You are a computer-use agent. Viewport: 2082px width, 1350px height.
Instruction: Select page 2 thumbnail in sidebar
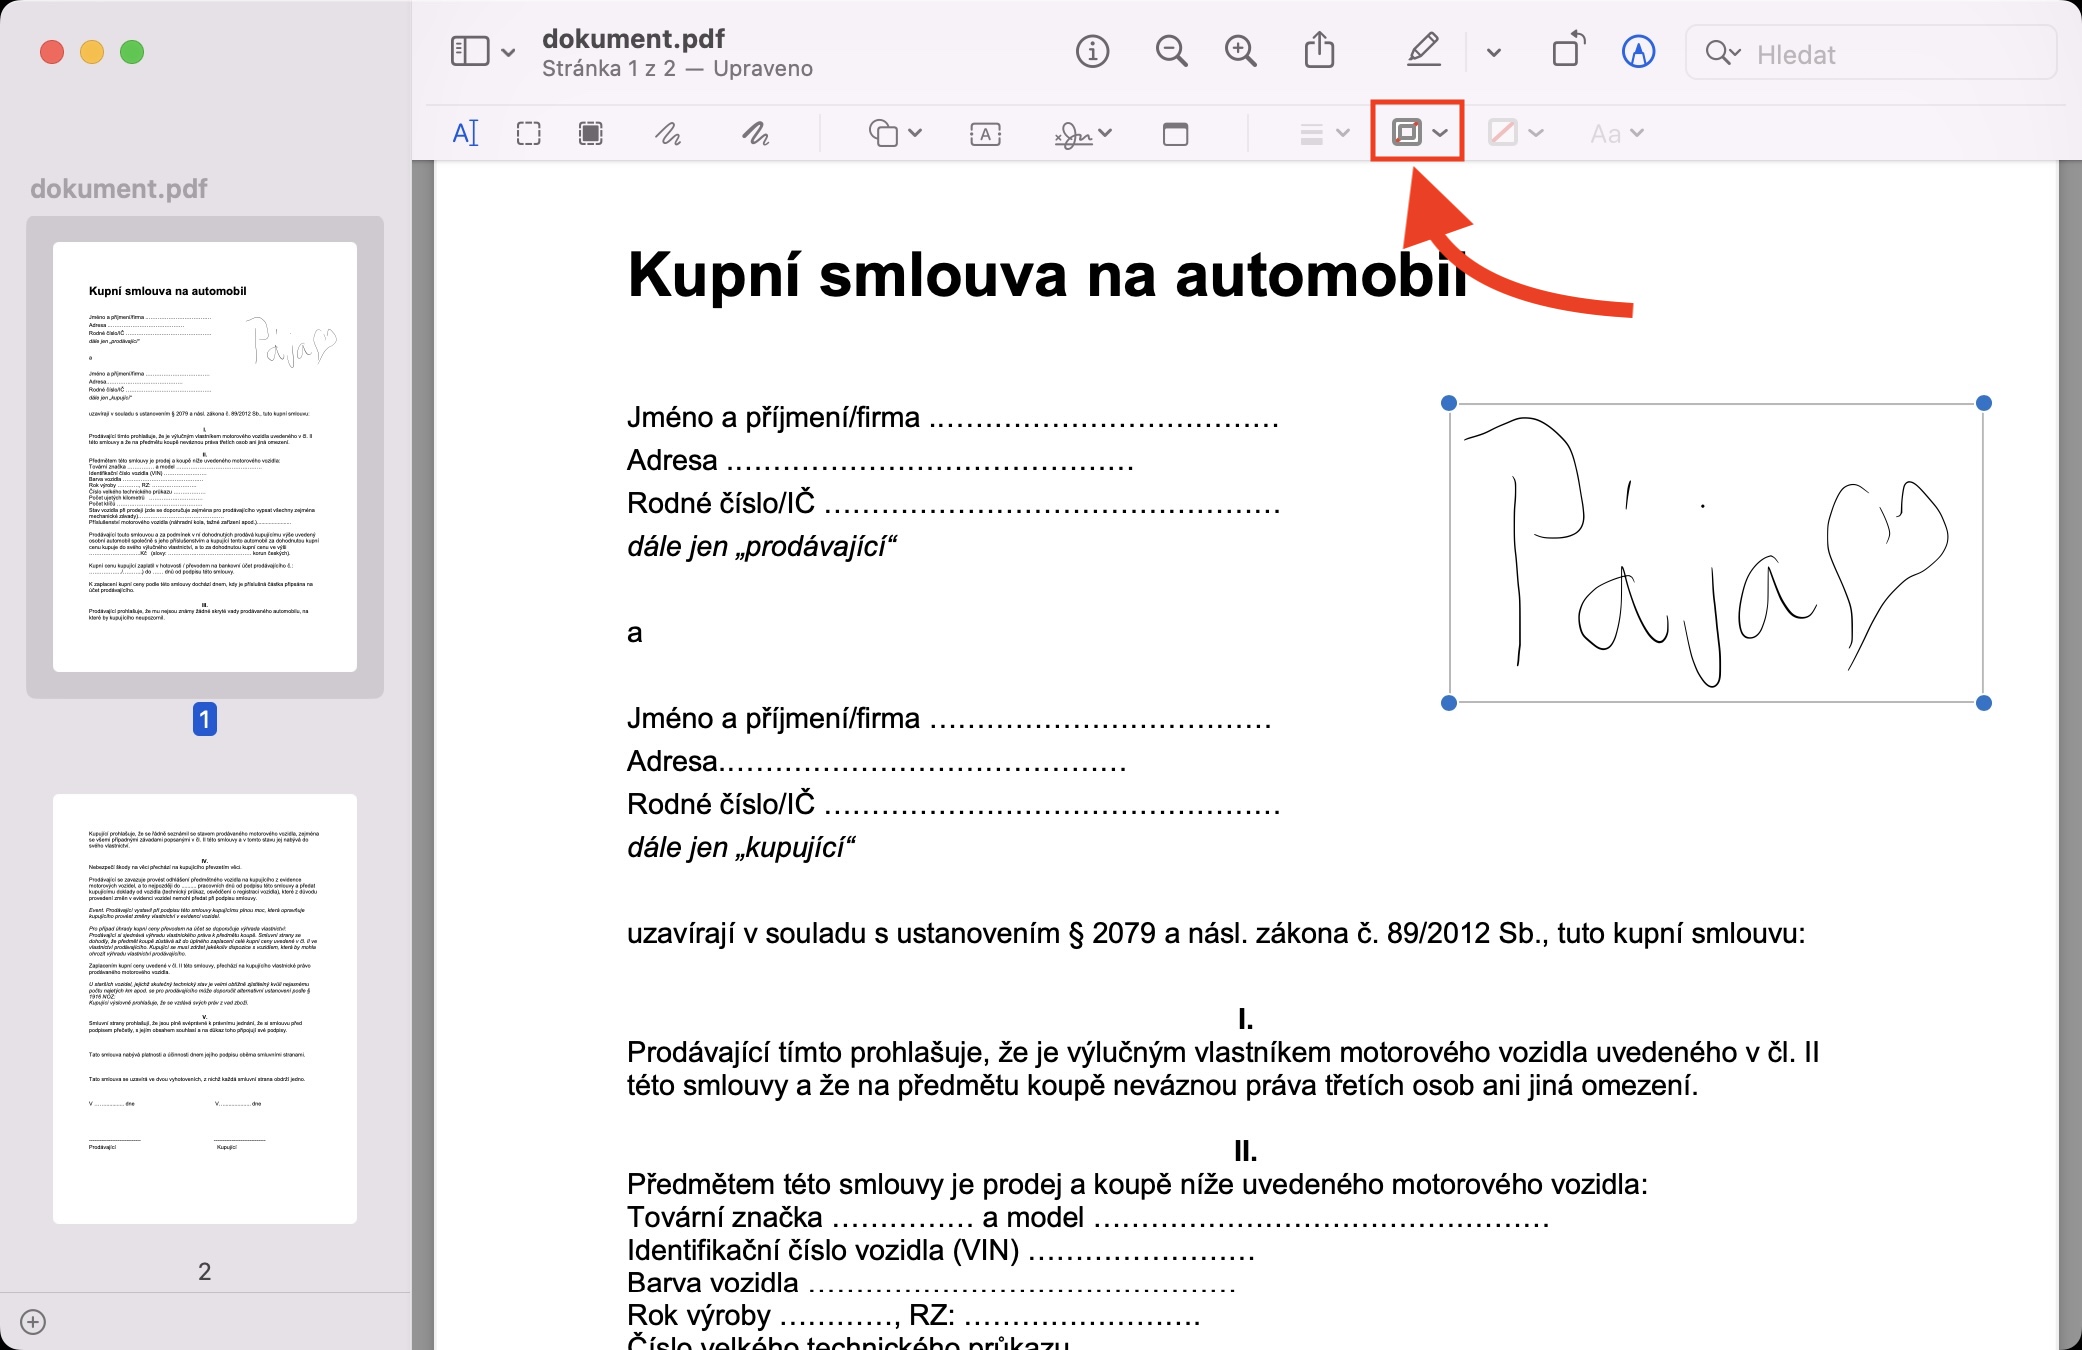pos(205,1008)
